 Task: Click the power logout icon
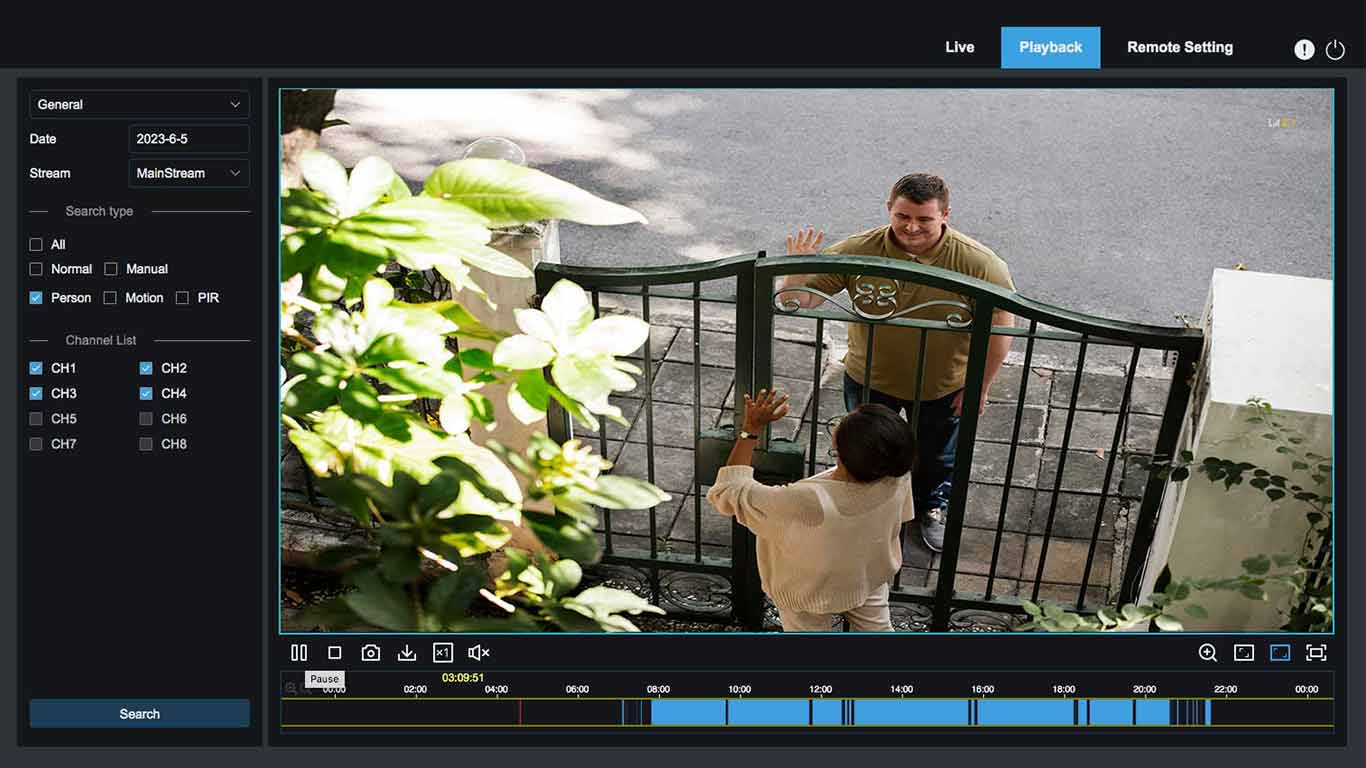tap(1335, 50)
